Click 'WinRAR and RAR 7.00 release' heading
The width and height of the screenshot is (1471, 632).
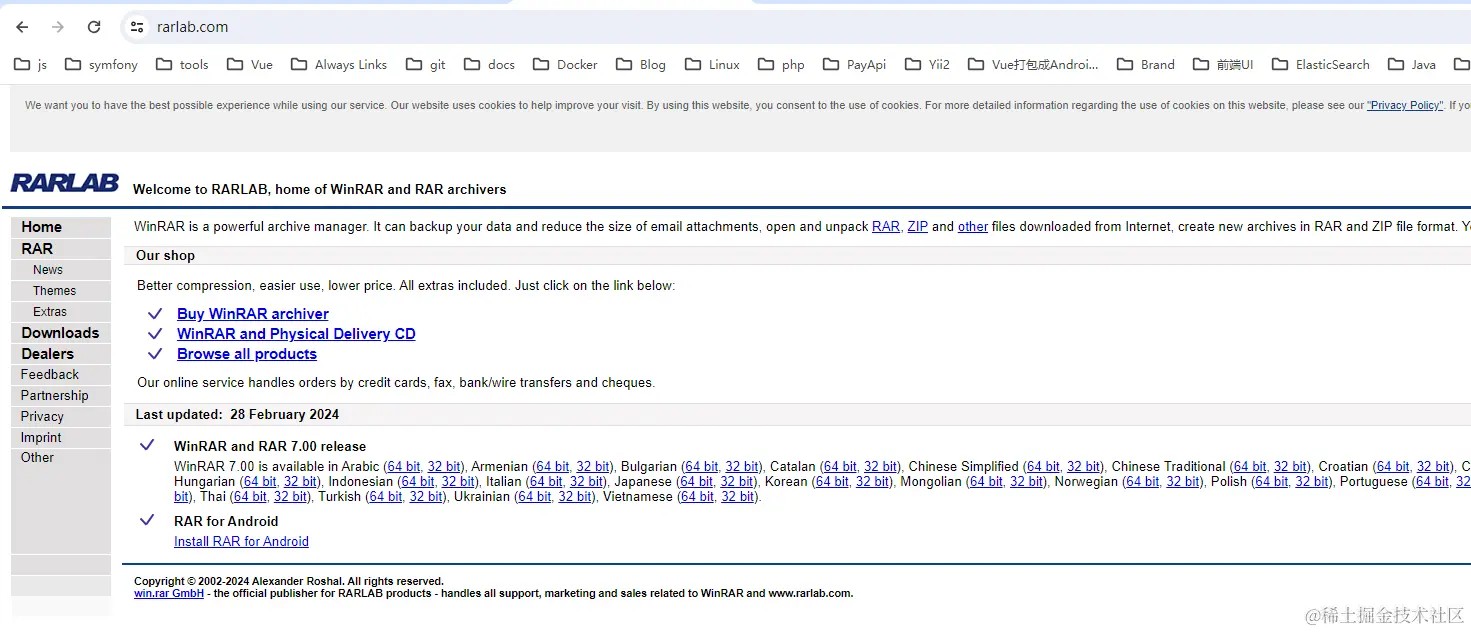[x=270, y=447]
